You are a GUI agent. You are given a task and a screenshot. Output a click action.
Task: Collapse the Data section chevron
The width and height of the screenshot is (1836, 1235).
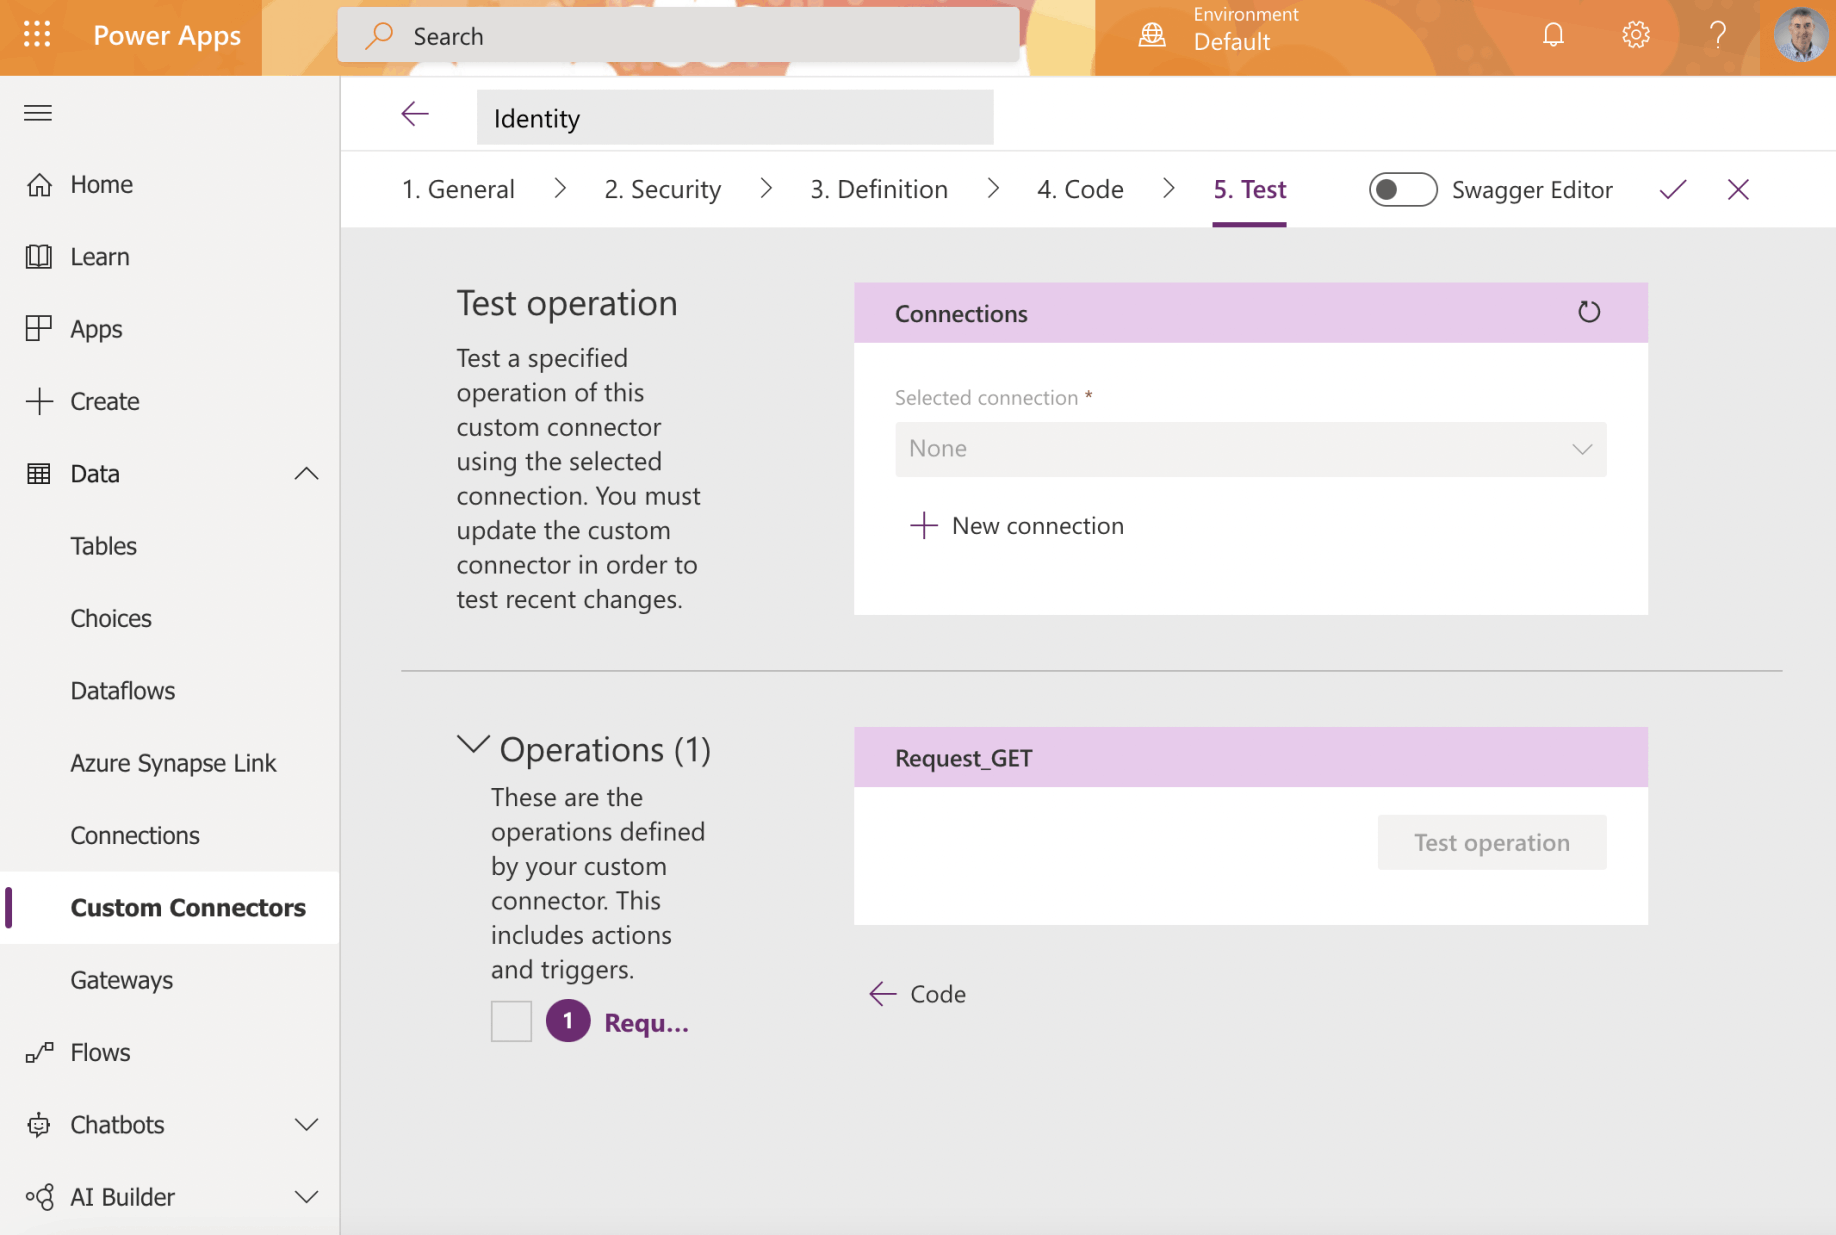(x=306, y=473)
